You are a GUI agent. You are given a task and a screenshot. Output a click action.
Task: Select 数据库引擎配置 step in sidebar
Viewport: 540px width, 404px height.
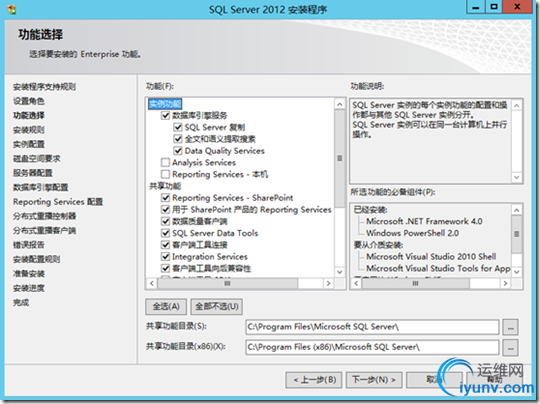click(41, 187)
